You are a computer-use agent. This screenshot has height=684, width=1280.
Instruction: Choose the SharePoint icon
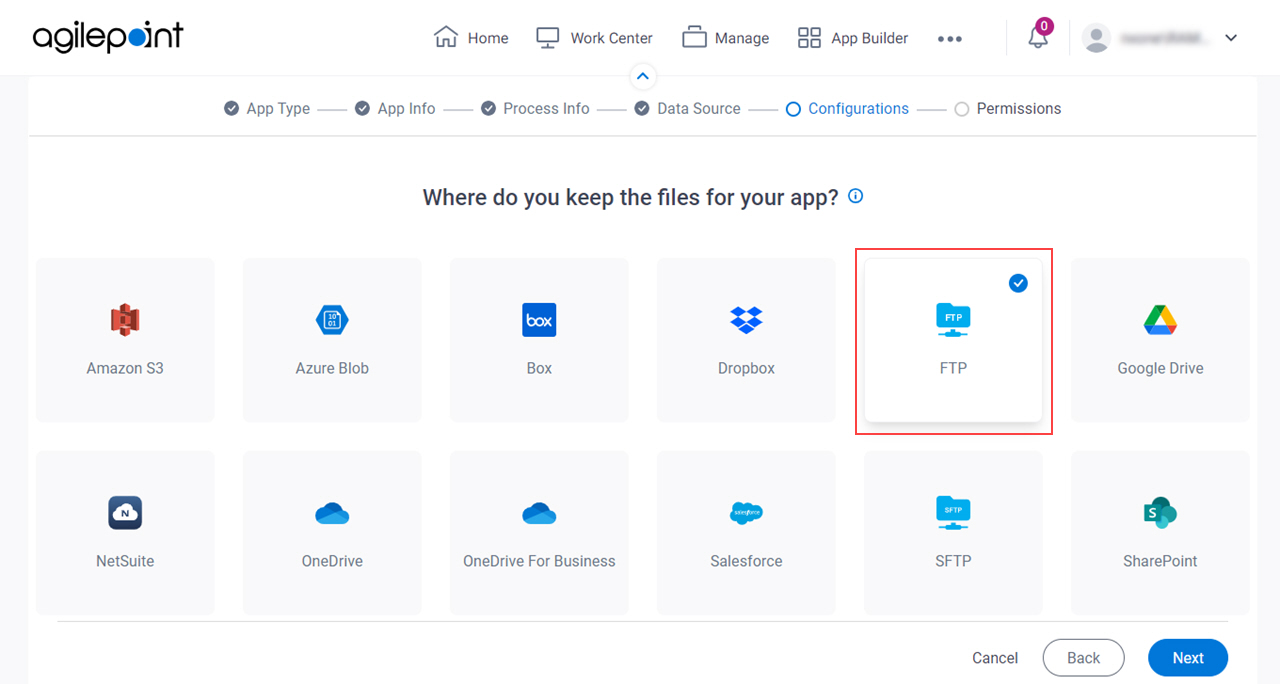pos(1160,513)
